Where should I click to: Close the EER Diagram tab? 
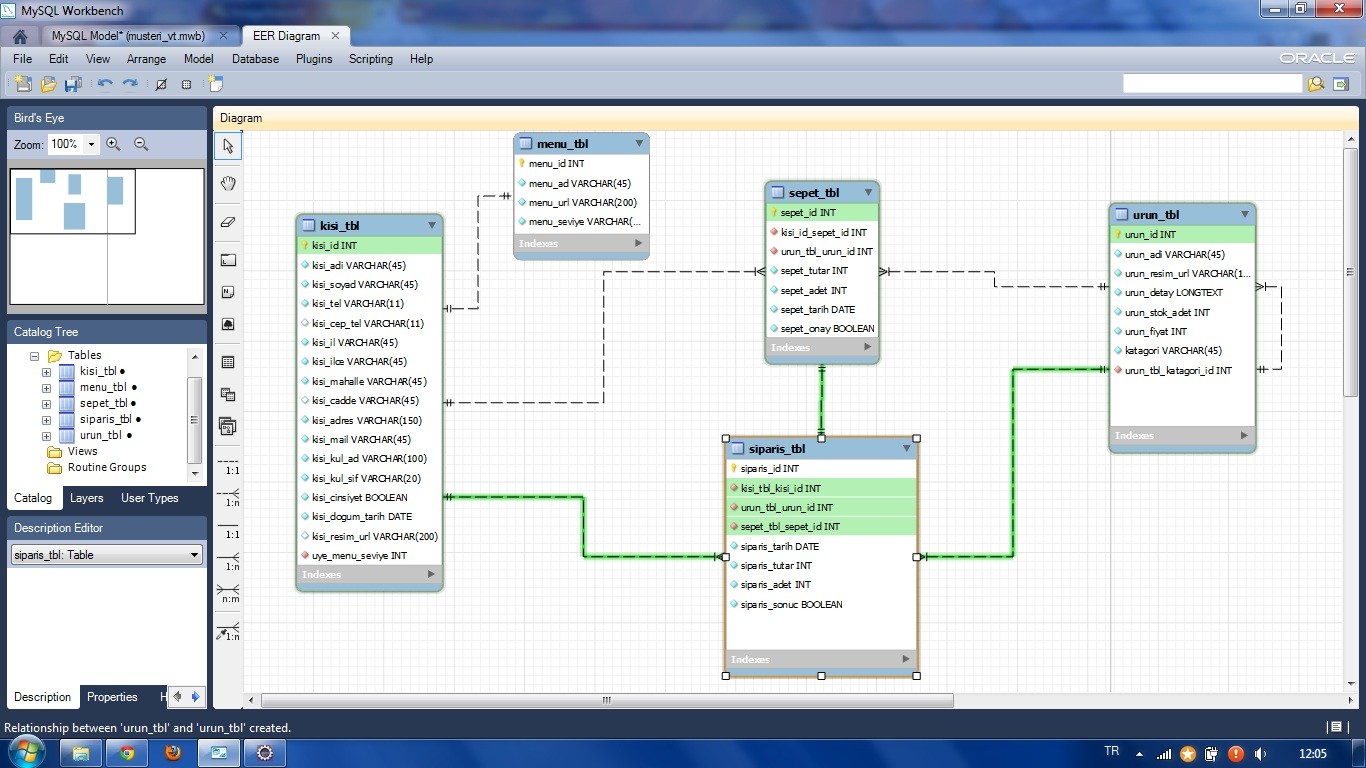[336, 36]
